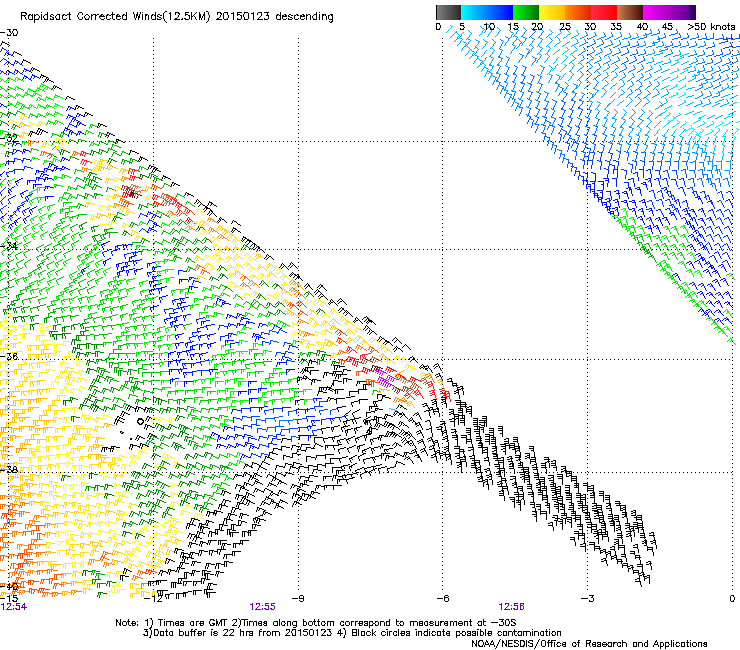
Task: Click the latitude label '-32'
Action: [9, 138]
